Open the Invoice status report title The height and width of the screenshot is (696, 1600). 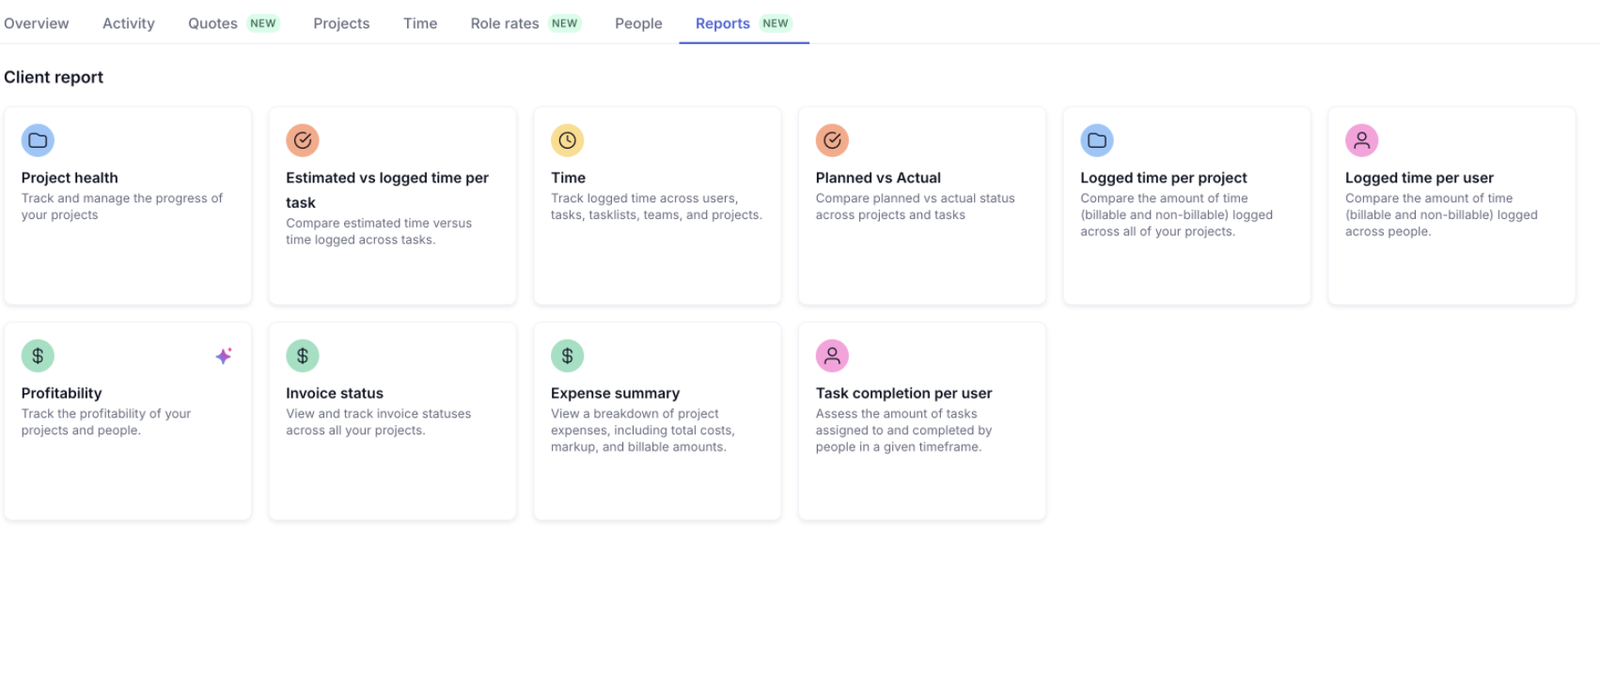[334, 393]
